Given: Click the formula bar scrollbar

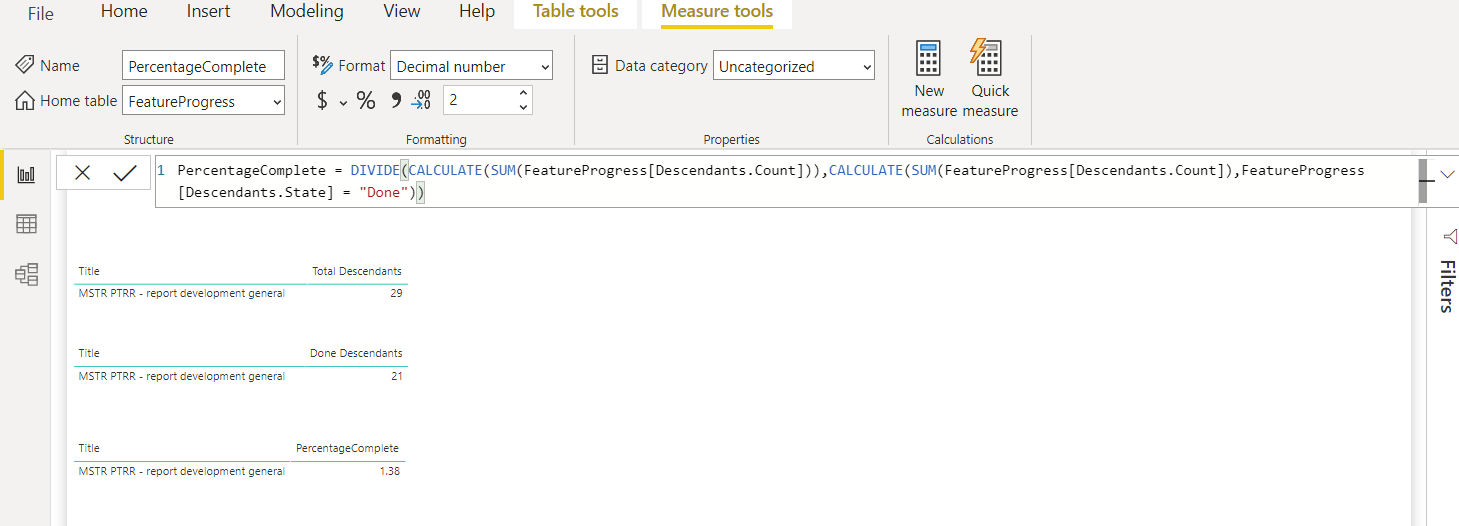Looking at the screenshot, I should coord(1423,181).
